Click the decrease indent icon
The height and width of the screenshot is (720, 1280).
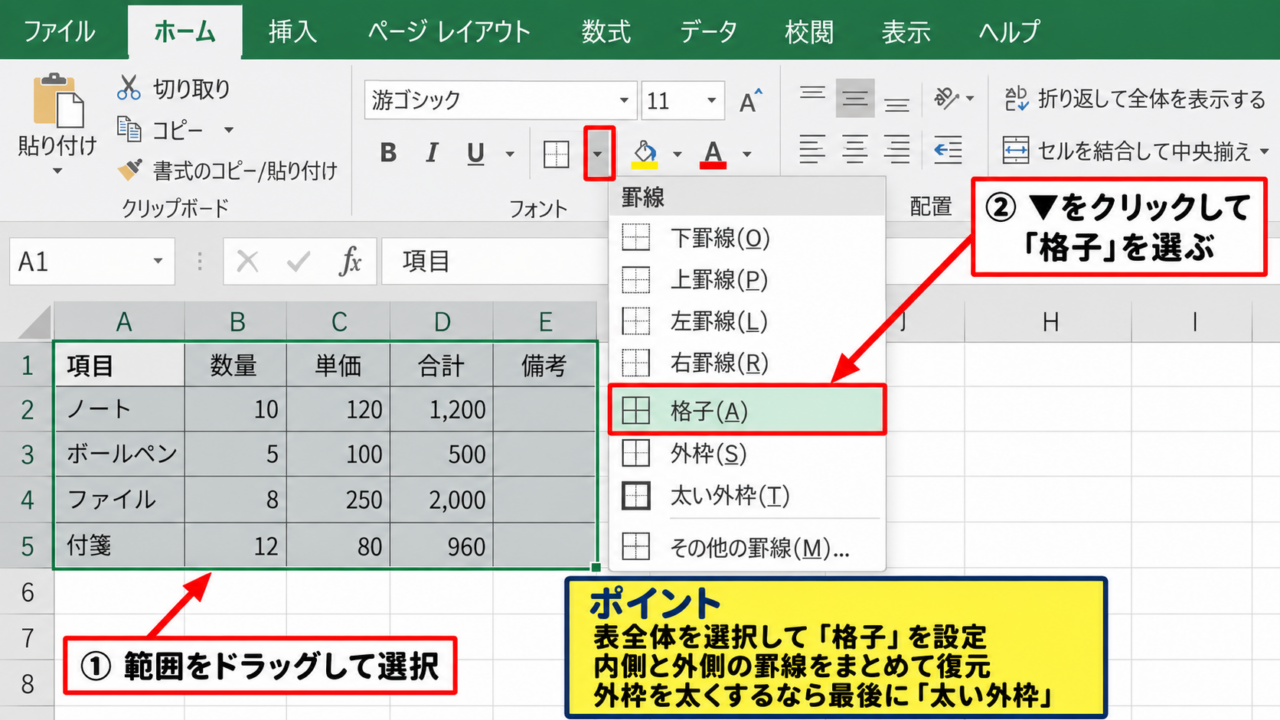coord(946,150)
